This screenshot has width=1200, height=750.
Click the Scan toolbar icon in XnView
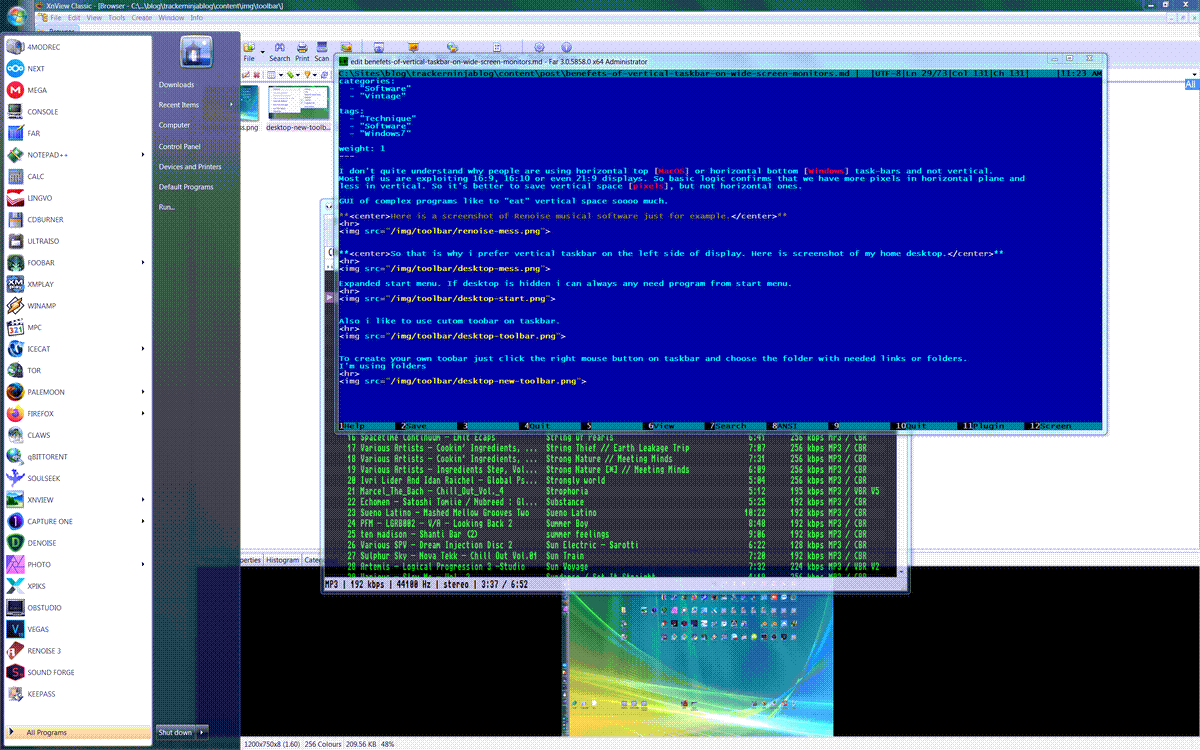click(x=322, y=52)
